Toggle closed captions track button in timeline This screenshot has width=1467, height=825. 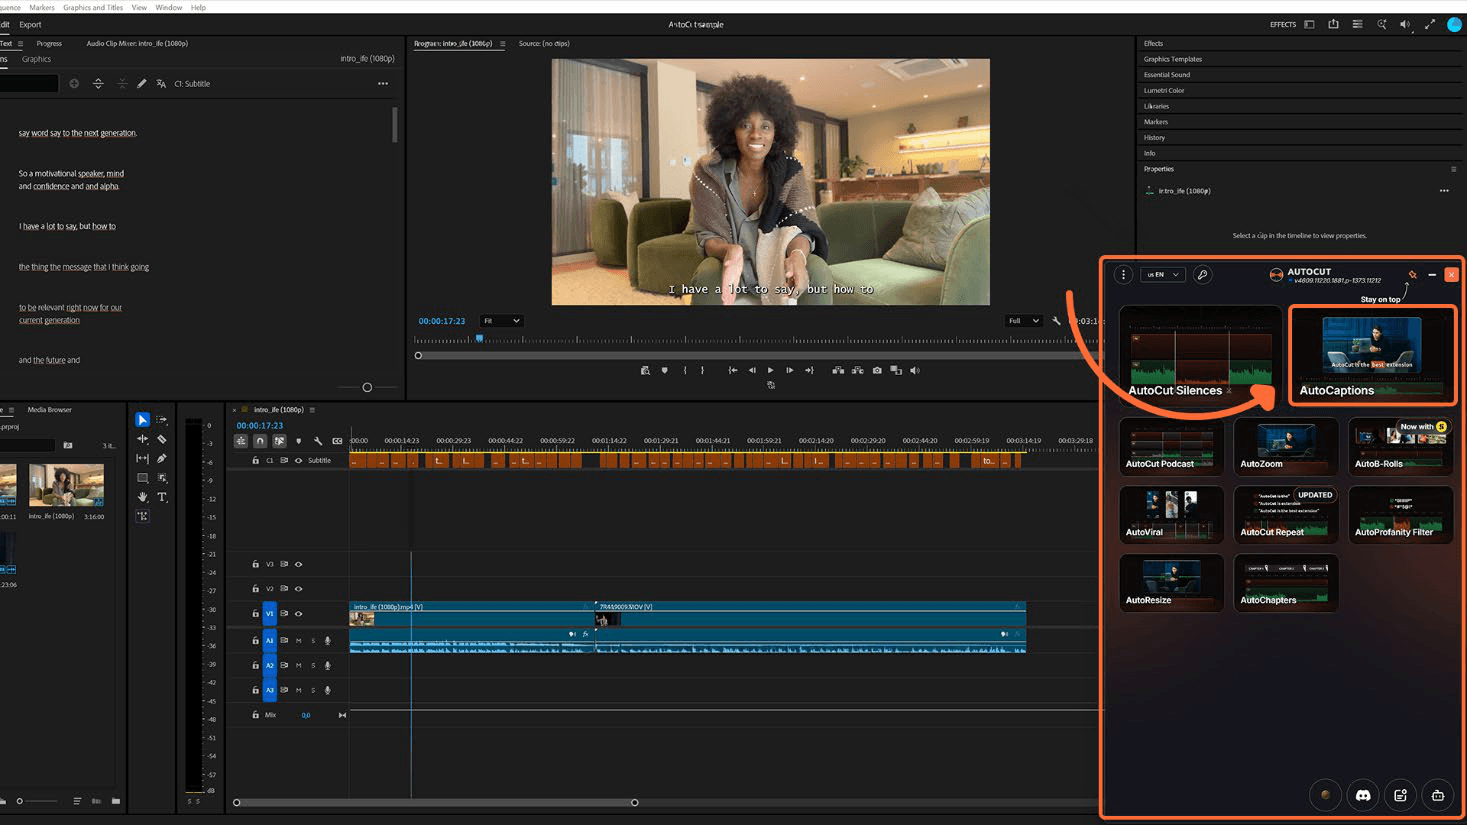[x=337, y=441]
